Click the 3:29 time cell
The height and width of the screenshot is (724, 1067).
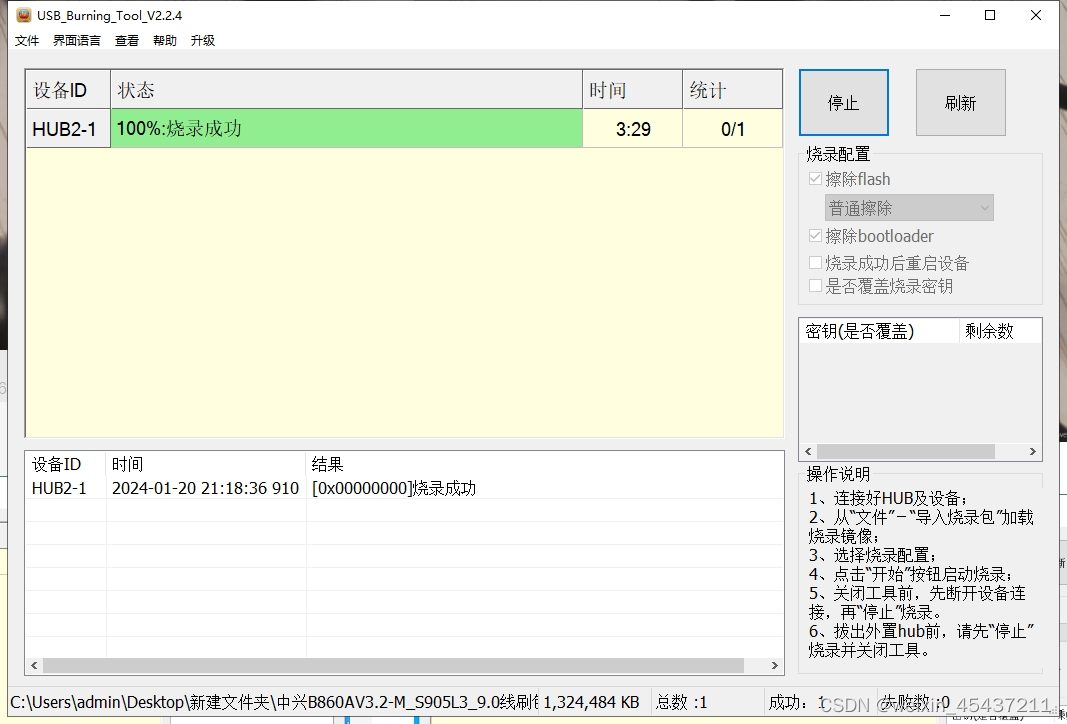click(633, 129)
